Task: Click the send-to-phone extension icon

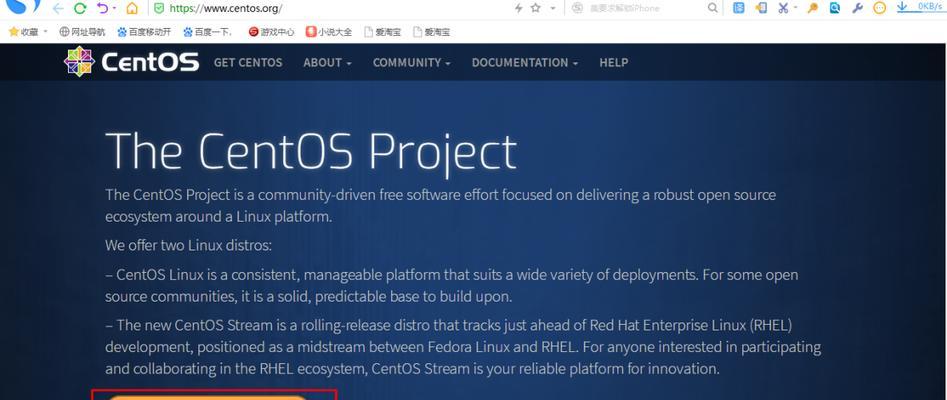Action: coord(761,8)
